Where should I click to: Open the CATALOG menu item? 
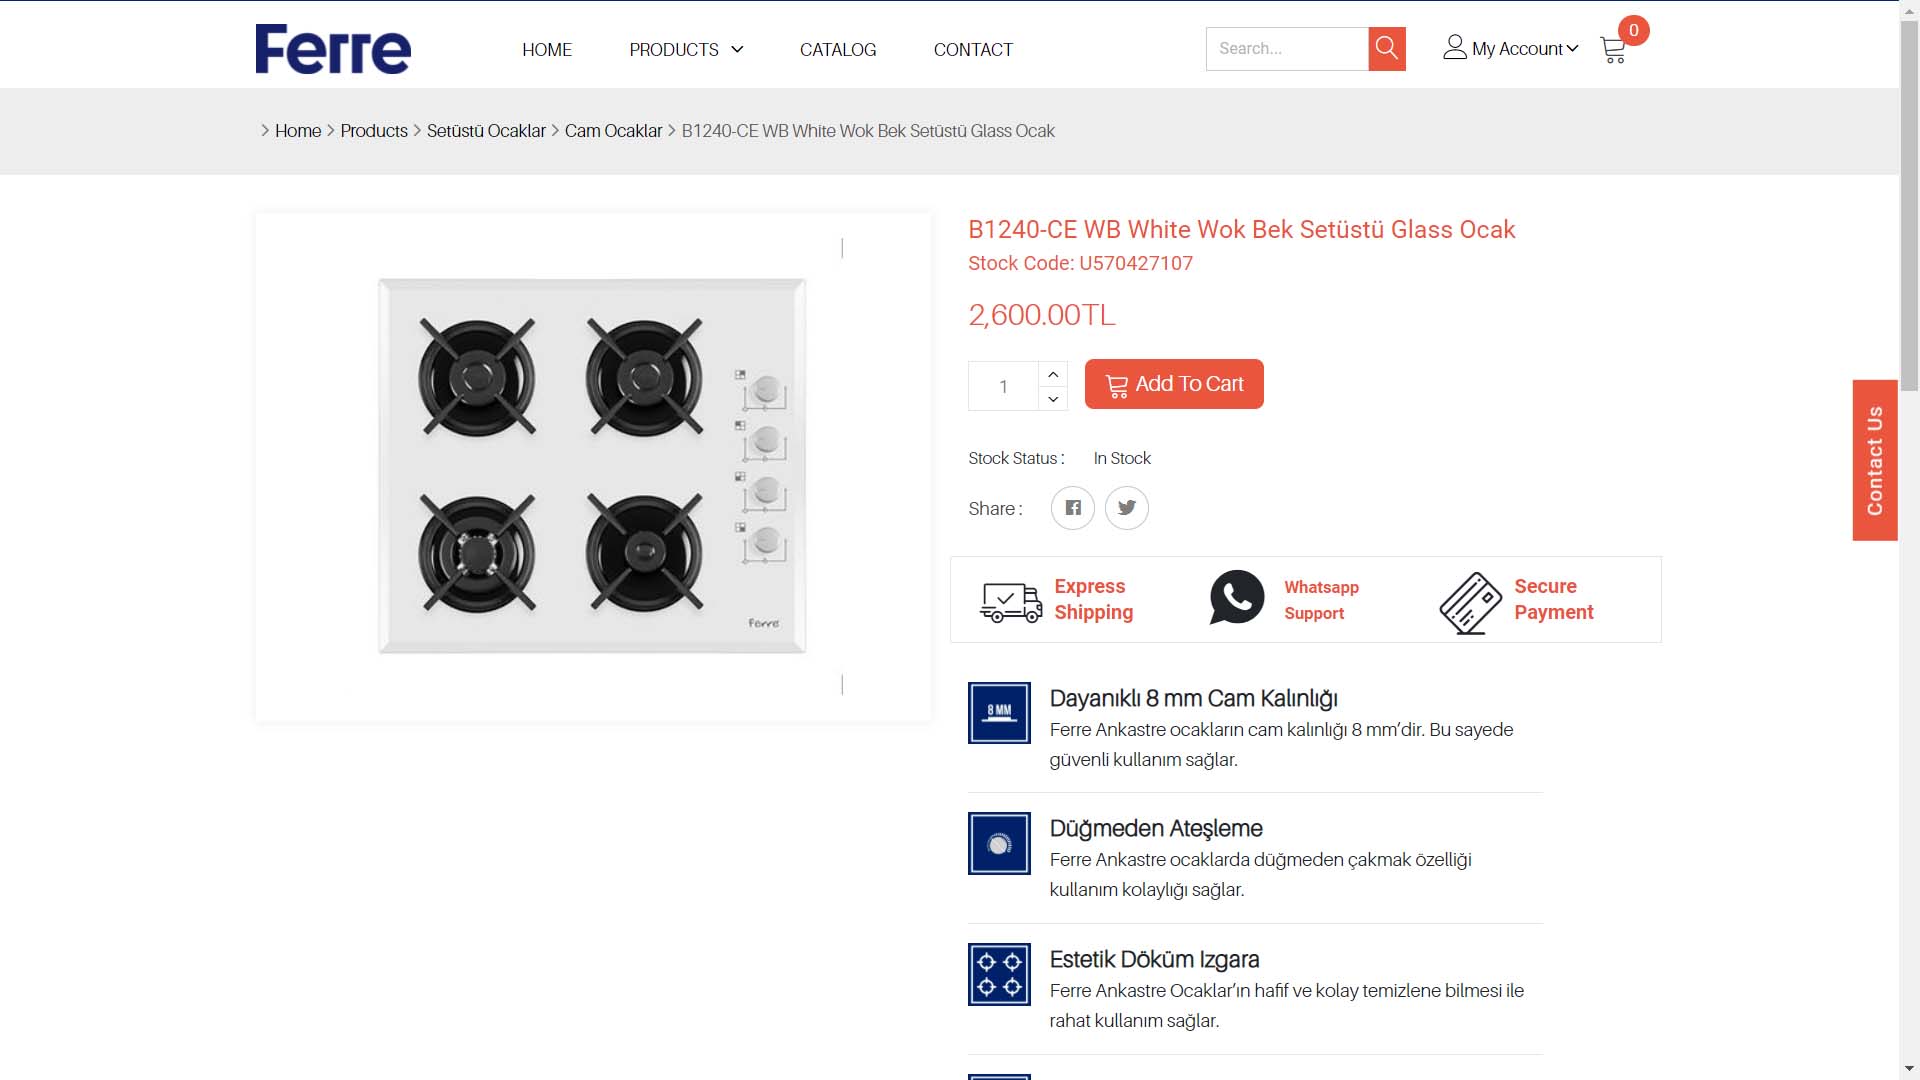pos(838,50)
